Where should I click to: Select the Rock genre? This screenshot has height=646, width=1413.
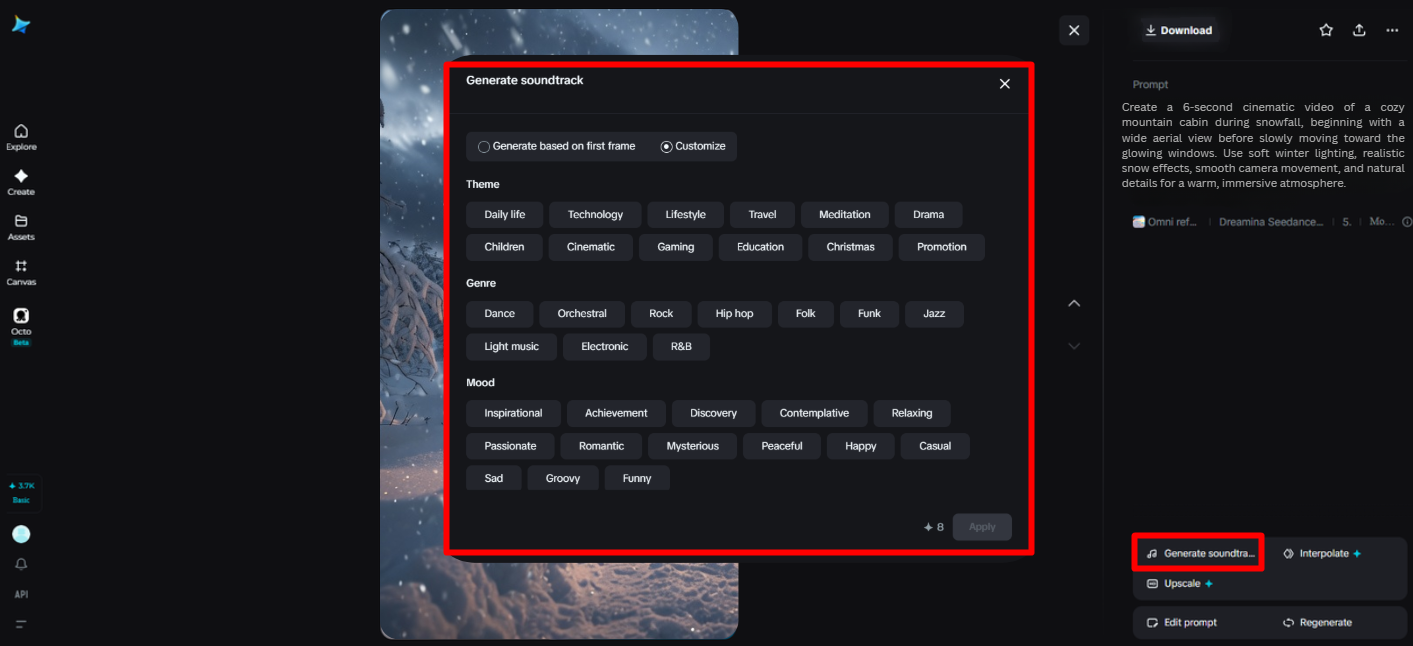(x=661, y=313)
